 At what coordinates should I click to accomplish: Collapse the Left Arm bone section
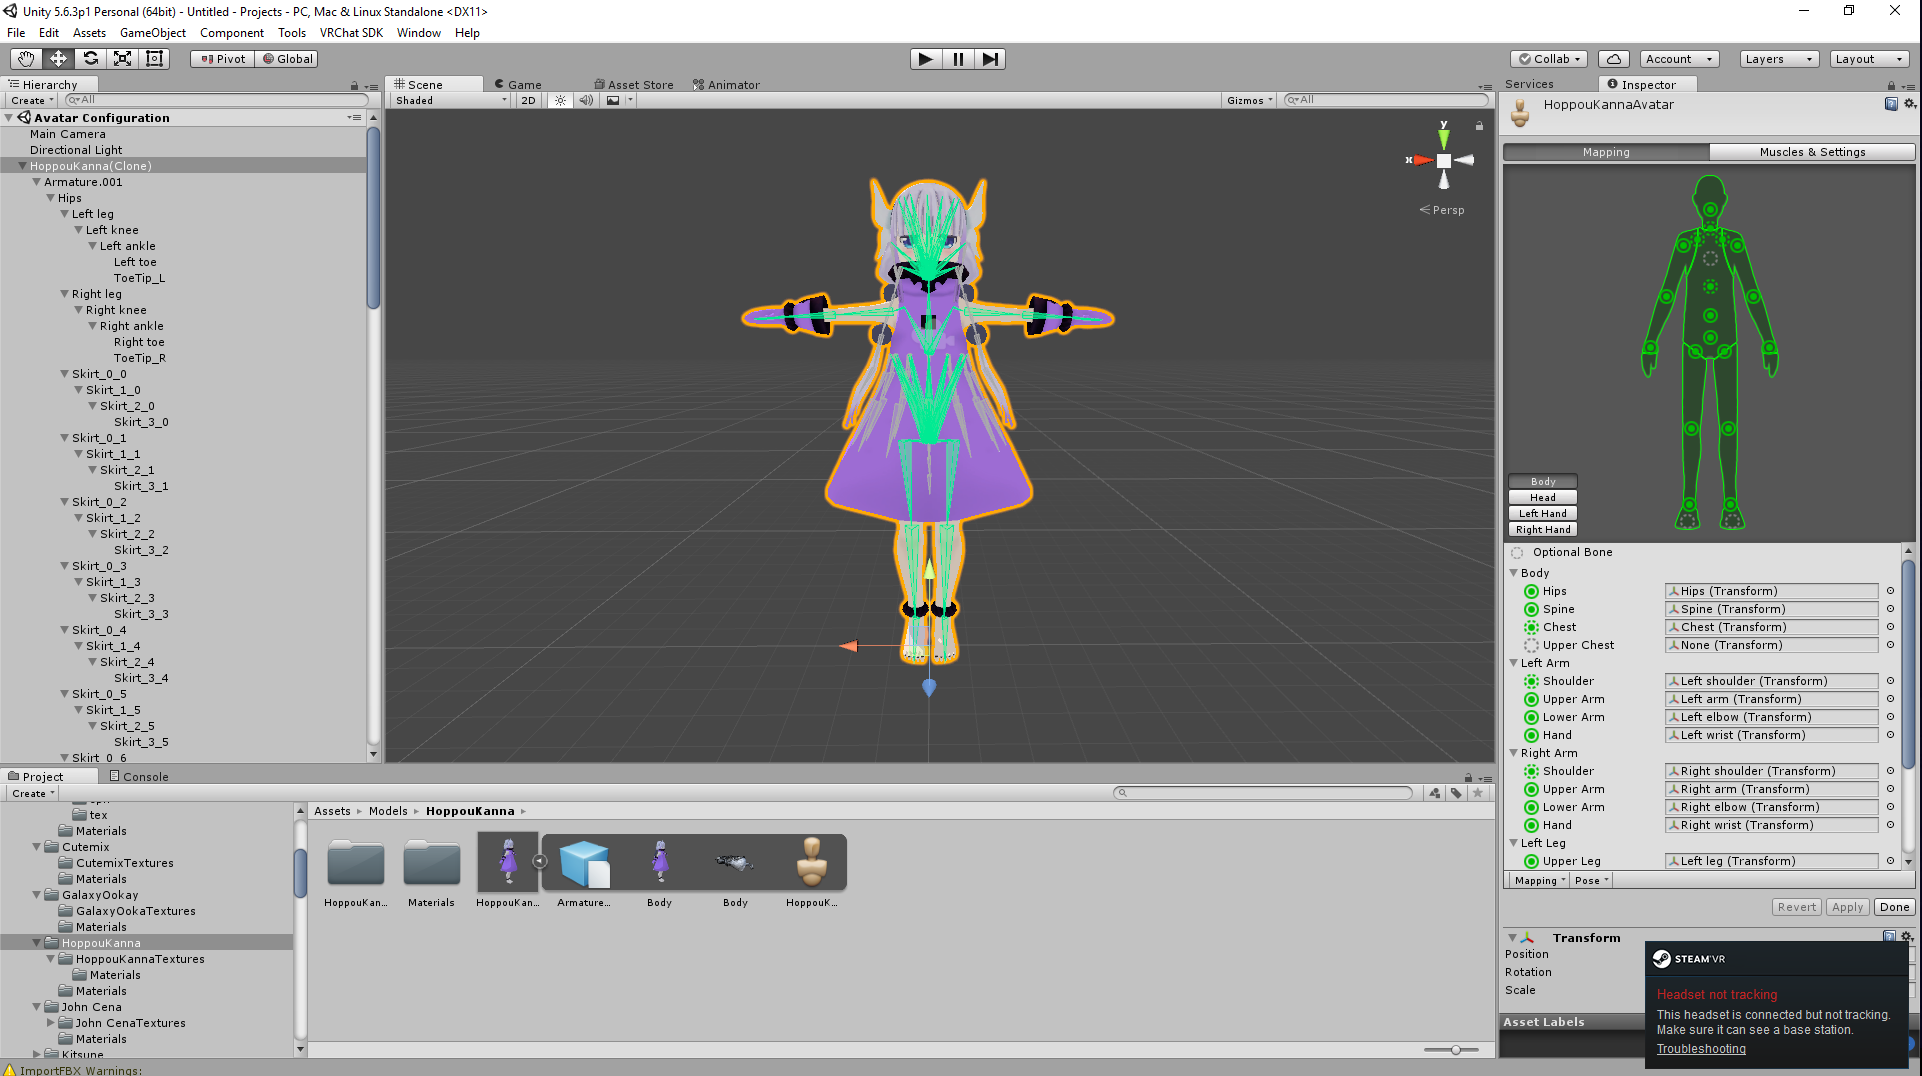pyautogui.click(x=1513, y=663)
